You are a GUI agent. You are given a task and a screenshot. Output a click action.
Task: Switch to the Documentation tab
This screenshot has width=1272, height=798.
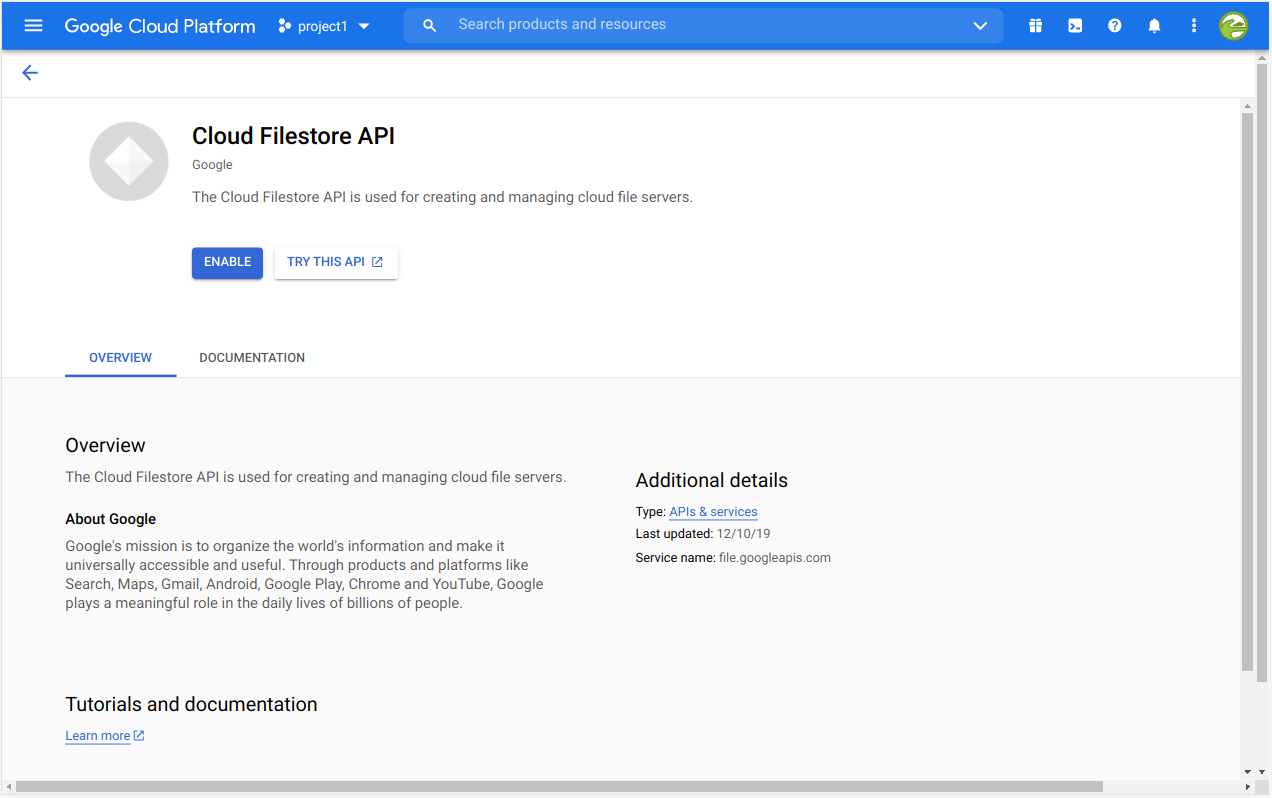coord(252,358)
